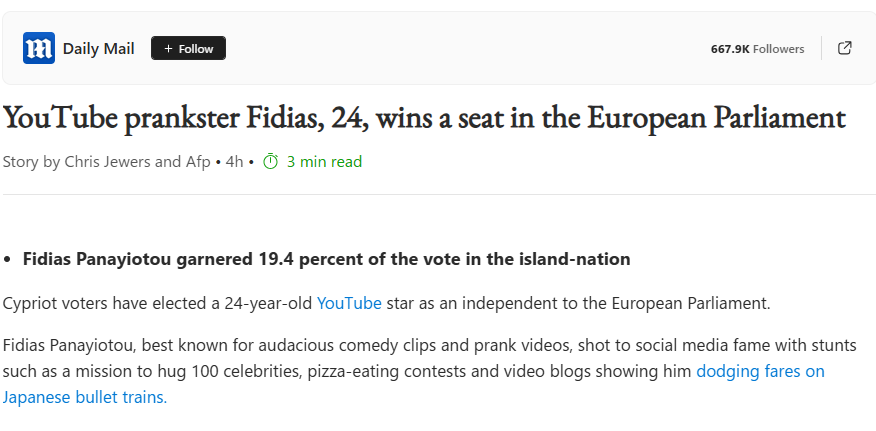The image size is (876, 431).
Task: Click the article headline about Fidias
Action: (x=424, y=118)
